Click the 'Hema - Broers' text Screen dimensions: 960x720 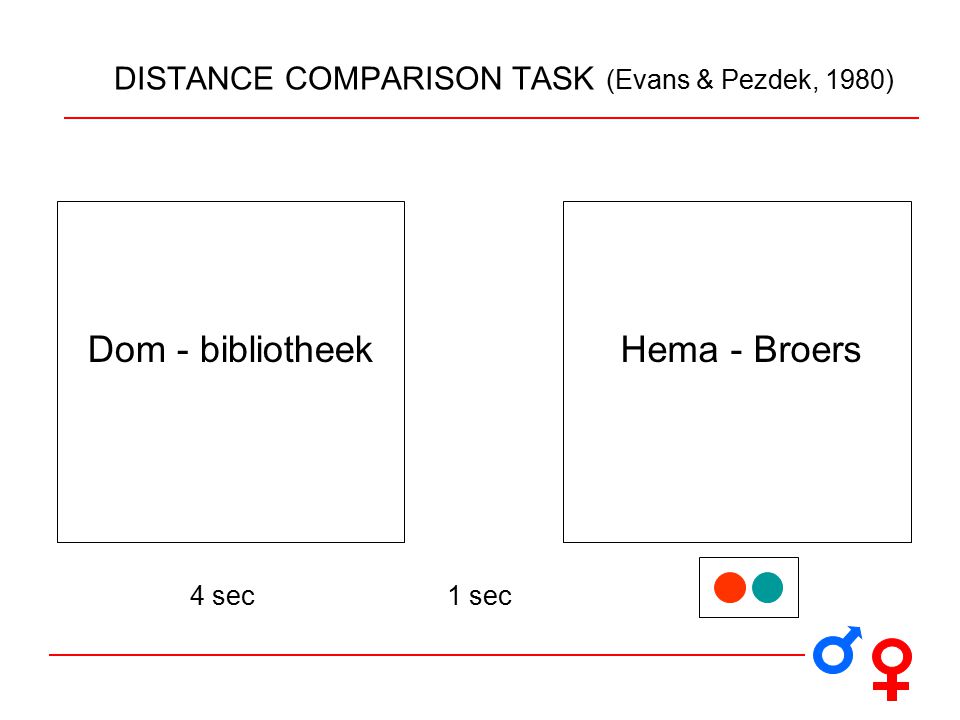(741, 350)
